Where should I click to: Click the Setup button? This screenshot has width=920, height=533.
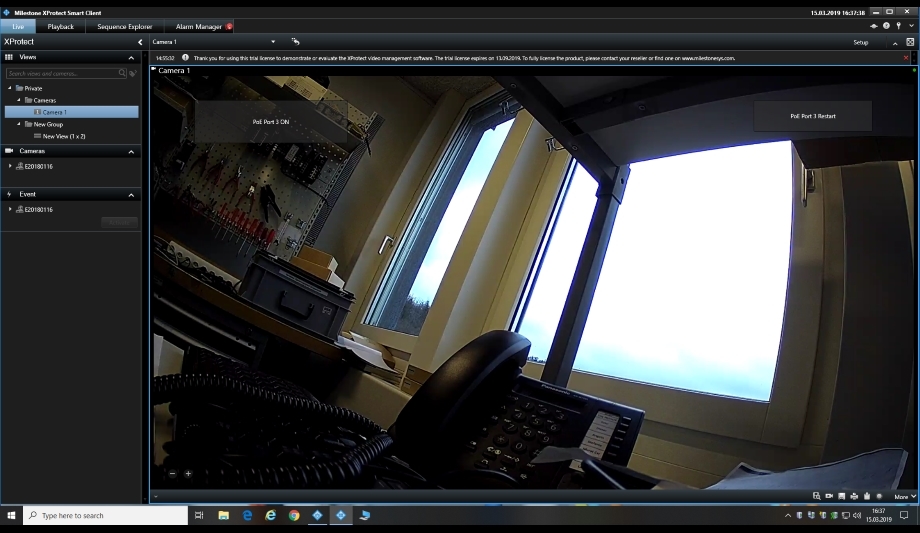860,42
